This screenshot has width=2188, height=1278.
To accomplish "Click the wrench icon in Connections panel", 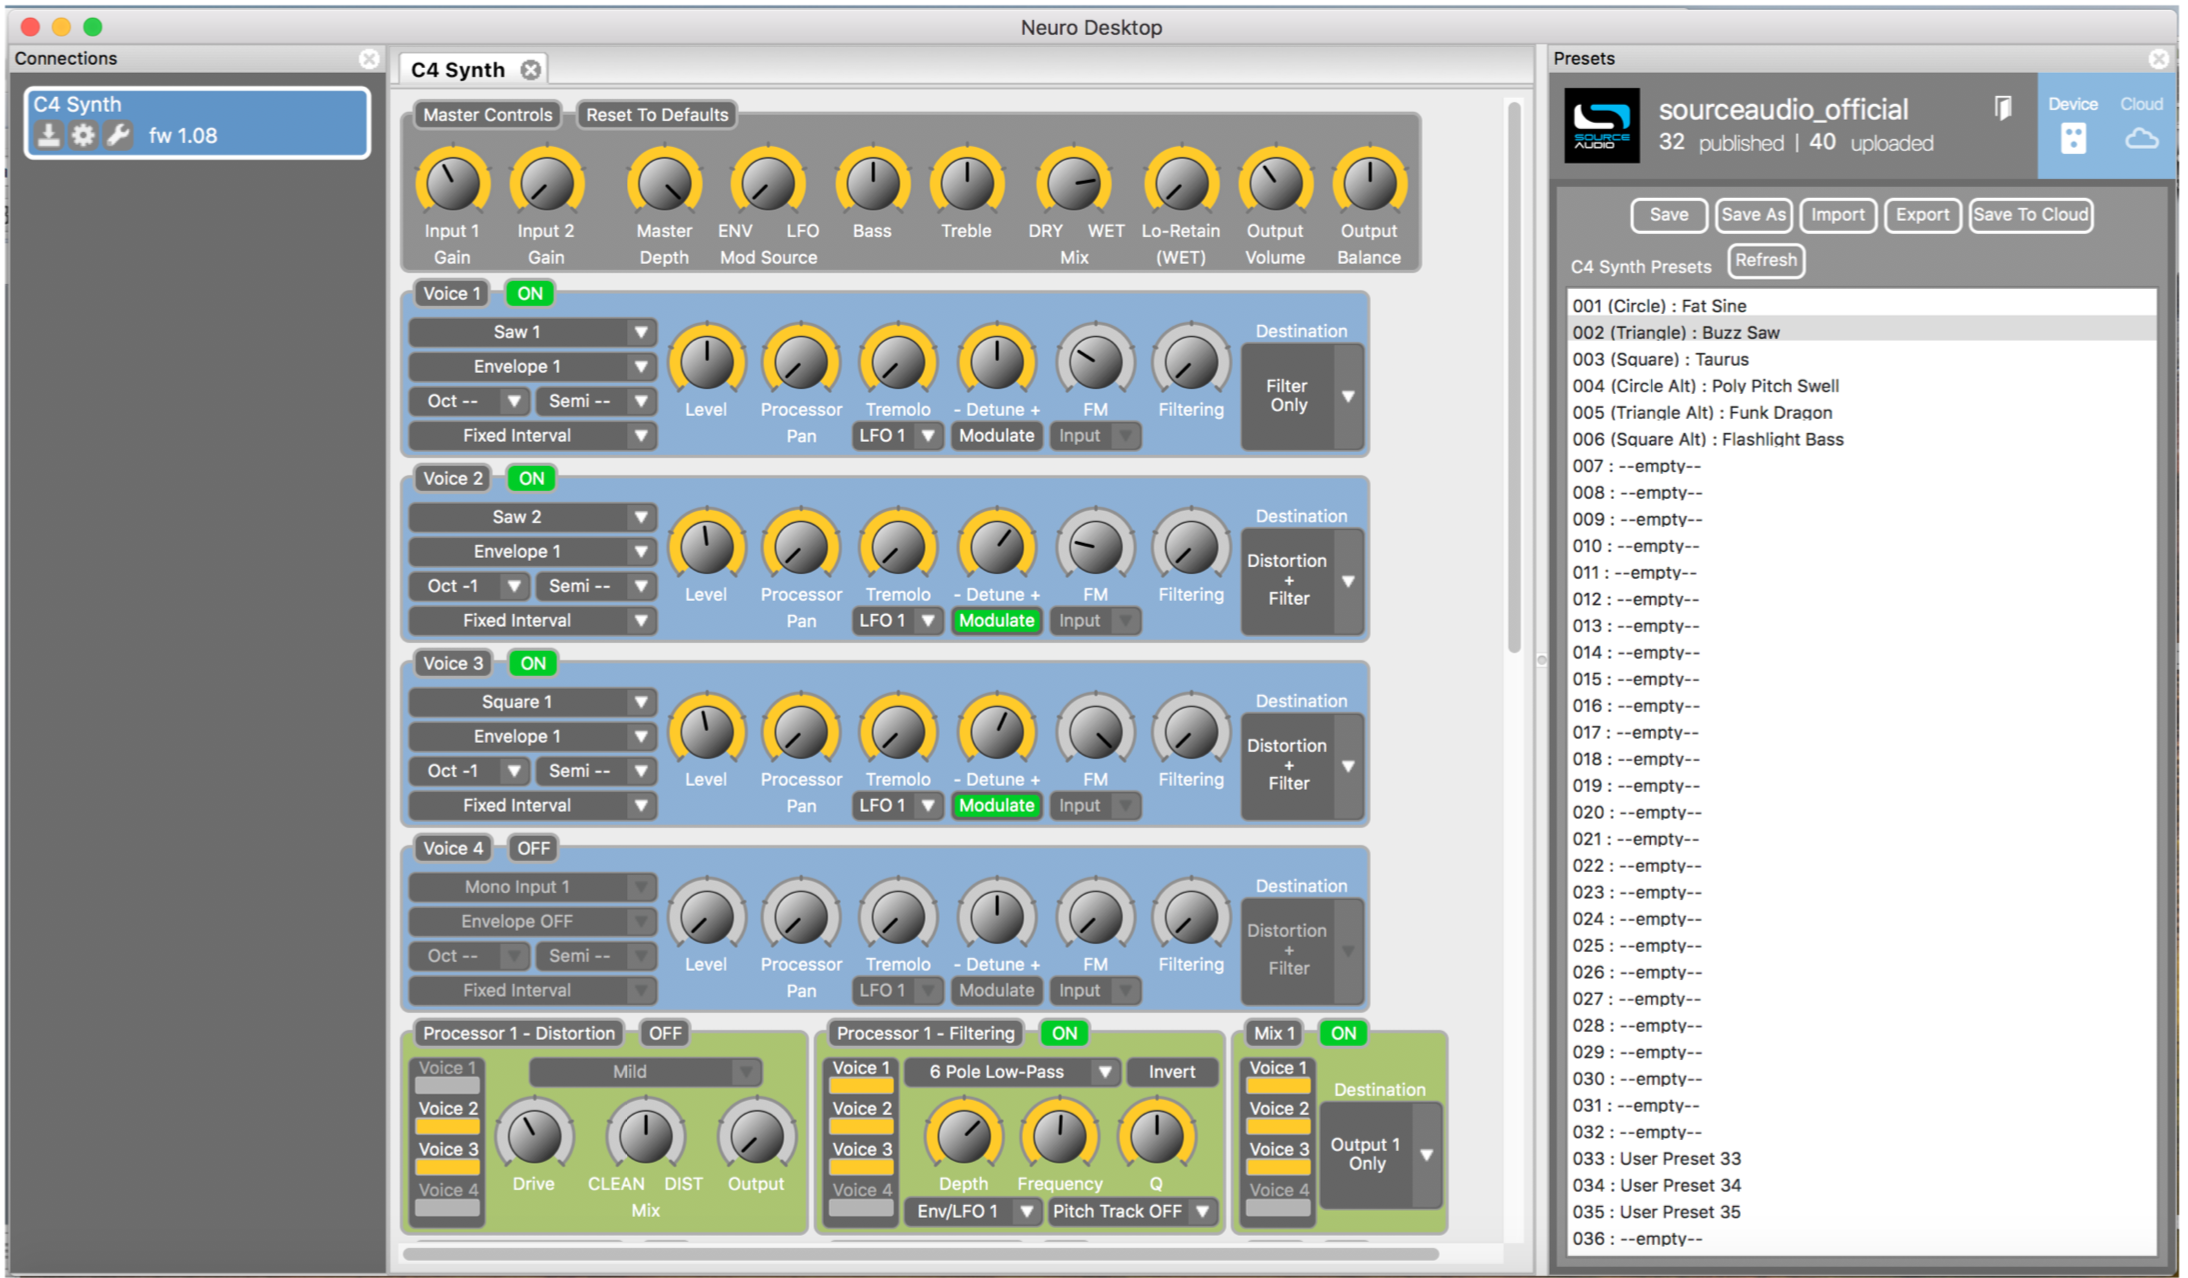I will 118,135.
